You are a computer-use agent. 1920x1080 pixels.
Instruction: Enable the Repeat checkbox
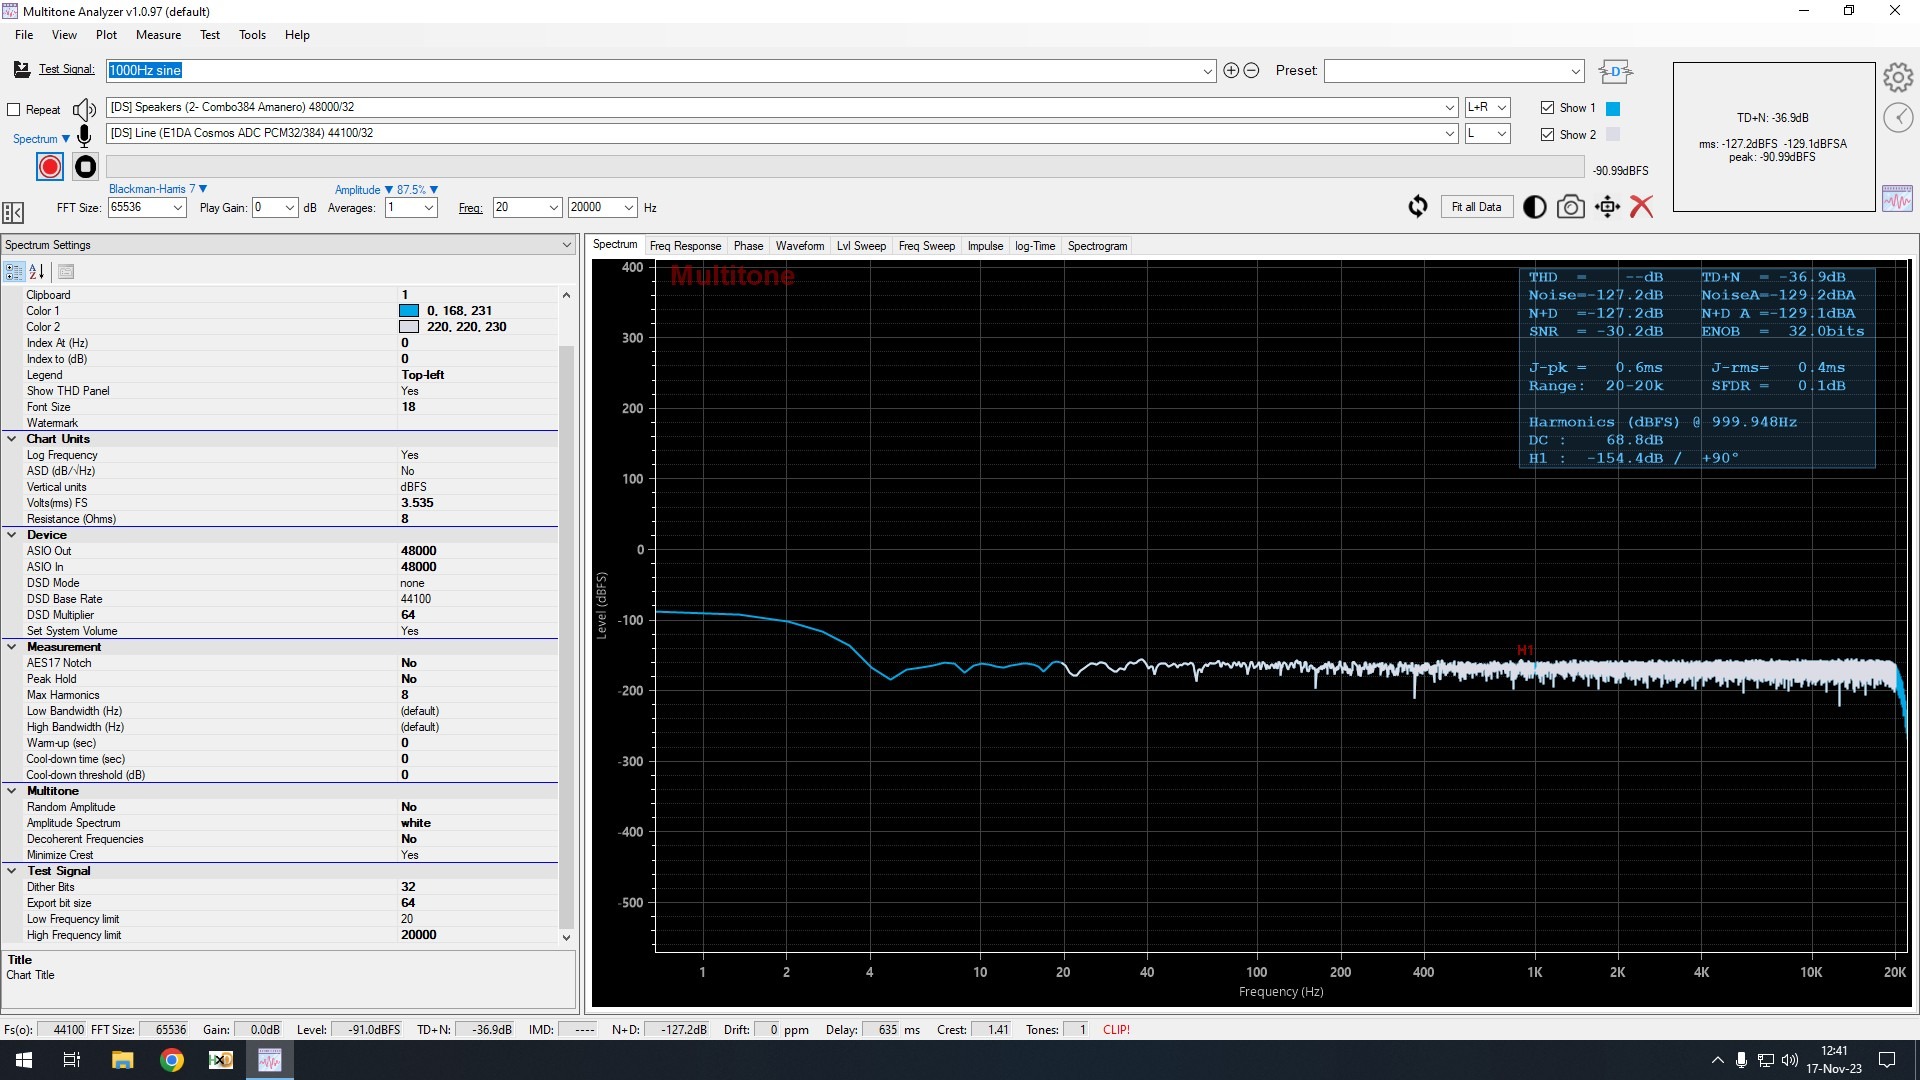point(14,110)
